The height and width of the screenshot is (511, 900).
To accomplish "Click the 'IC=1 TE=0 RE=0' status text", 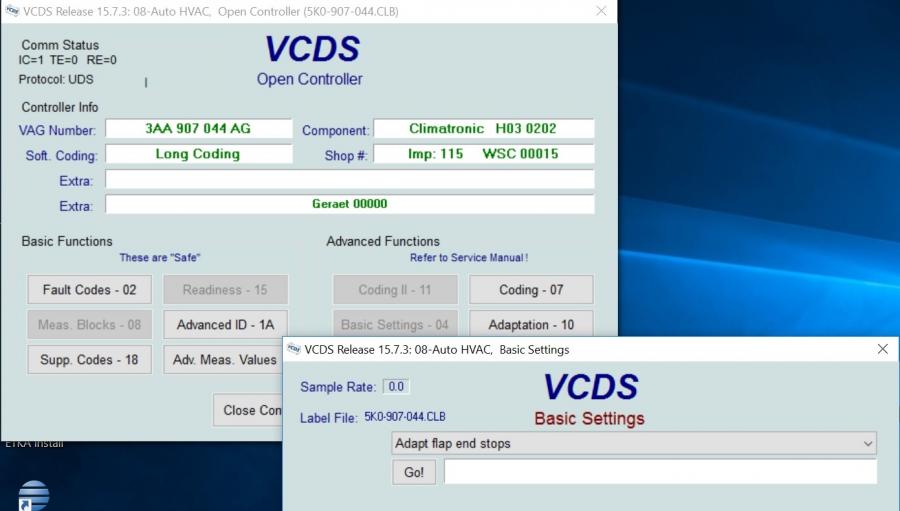I will coord(68,60).
